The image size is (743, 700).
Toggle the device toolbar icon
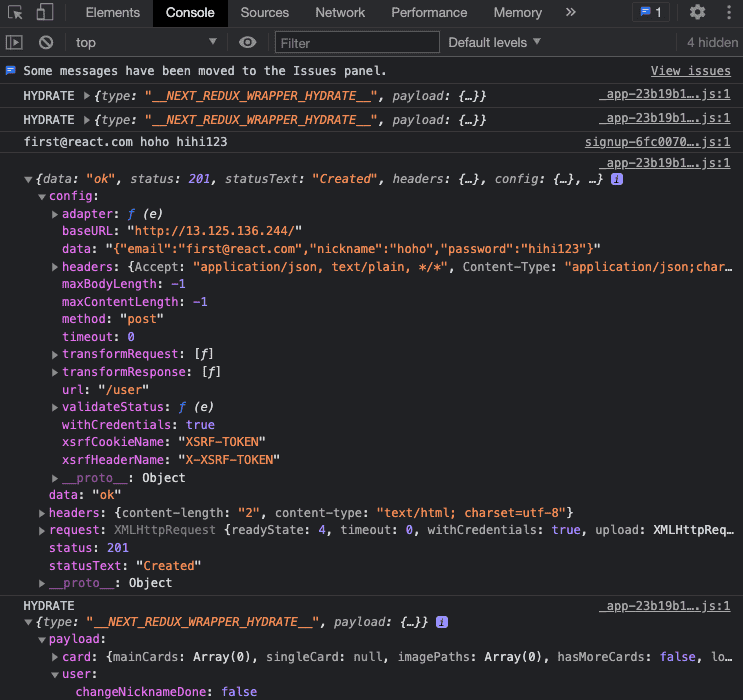45,13
